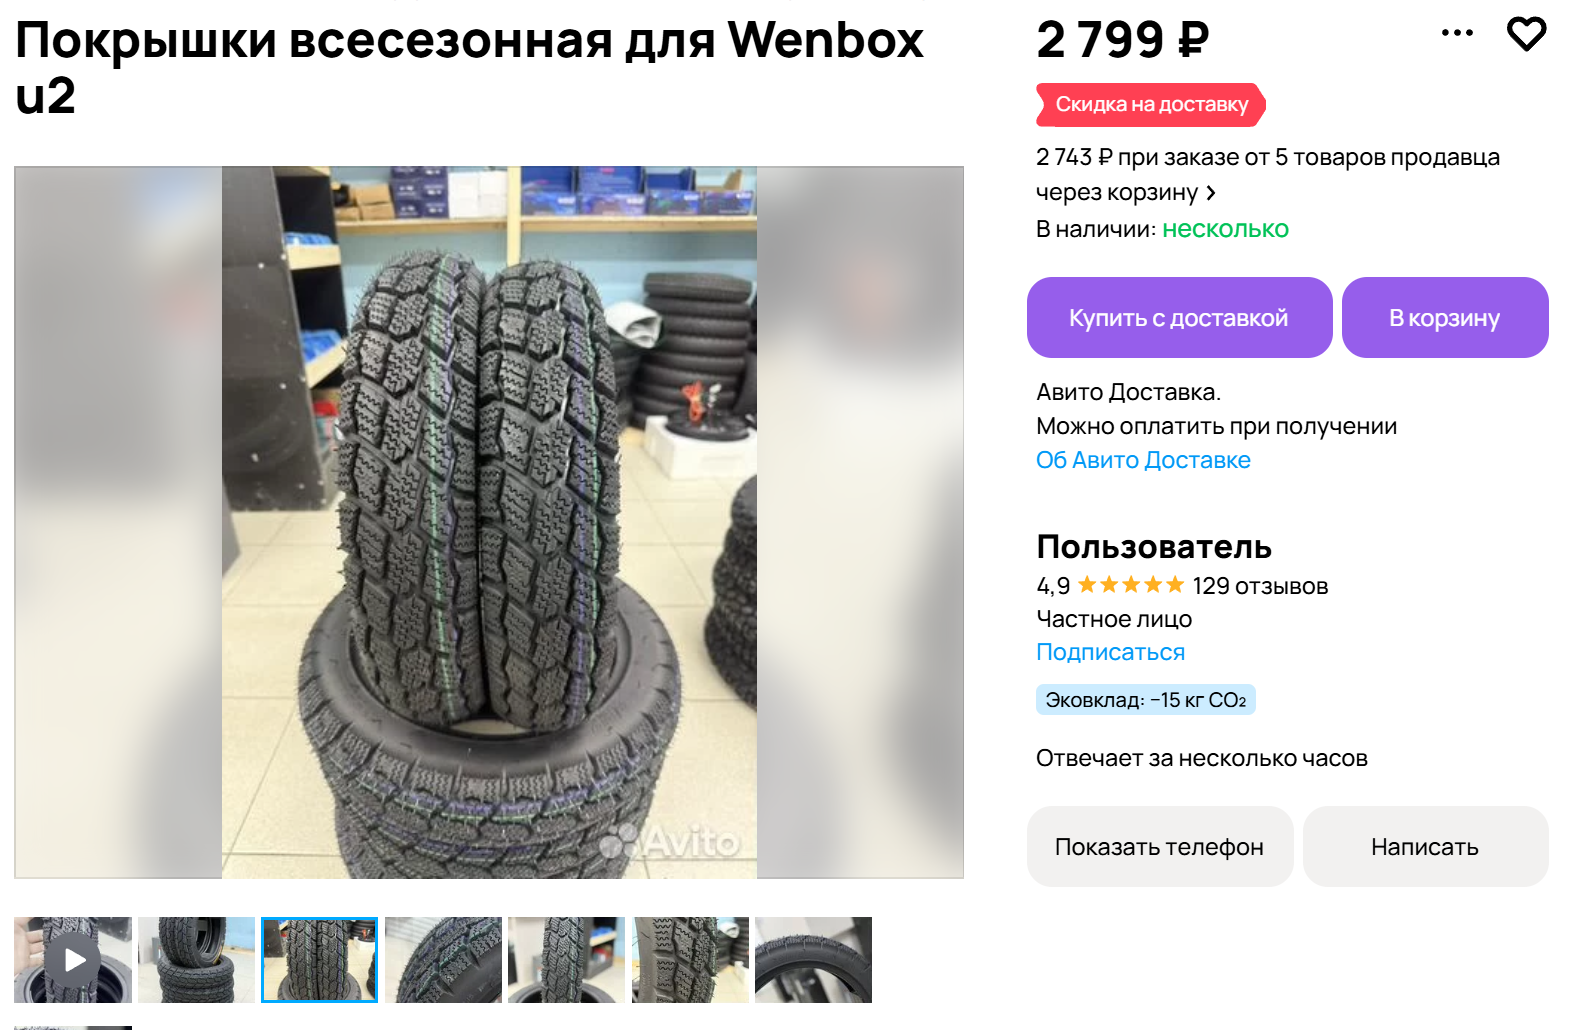Select the fourth thumbnail with tread close-up
1589x1030 pixels.
(443, 960)
